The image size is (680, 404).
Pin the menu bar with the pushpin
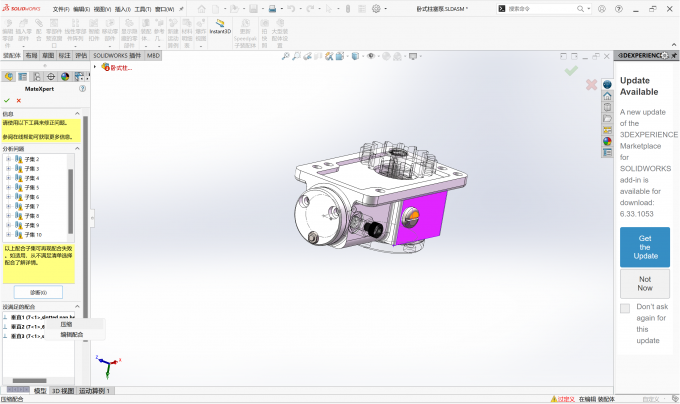(x=181, y=9)
